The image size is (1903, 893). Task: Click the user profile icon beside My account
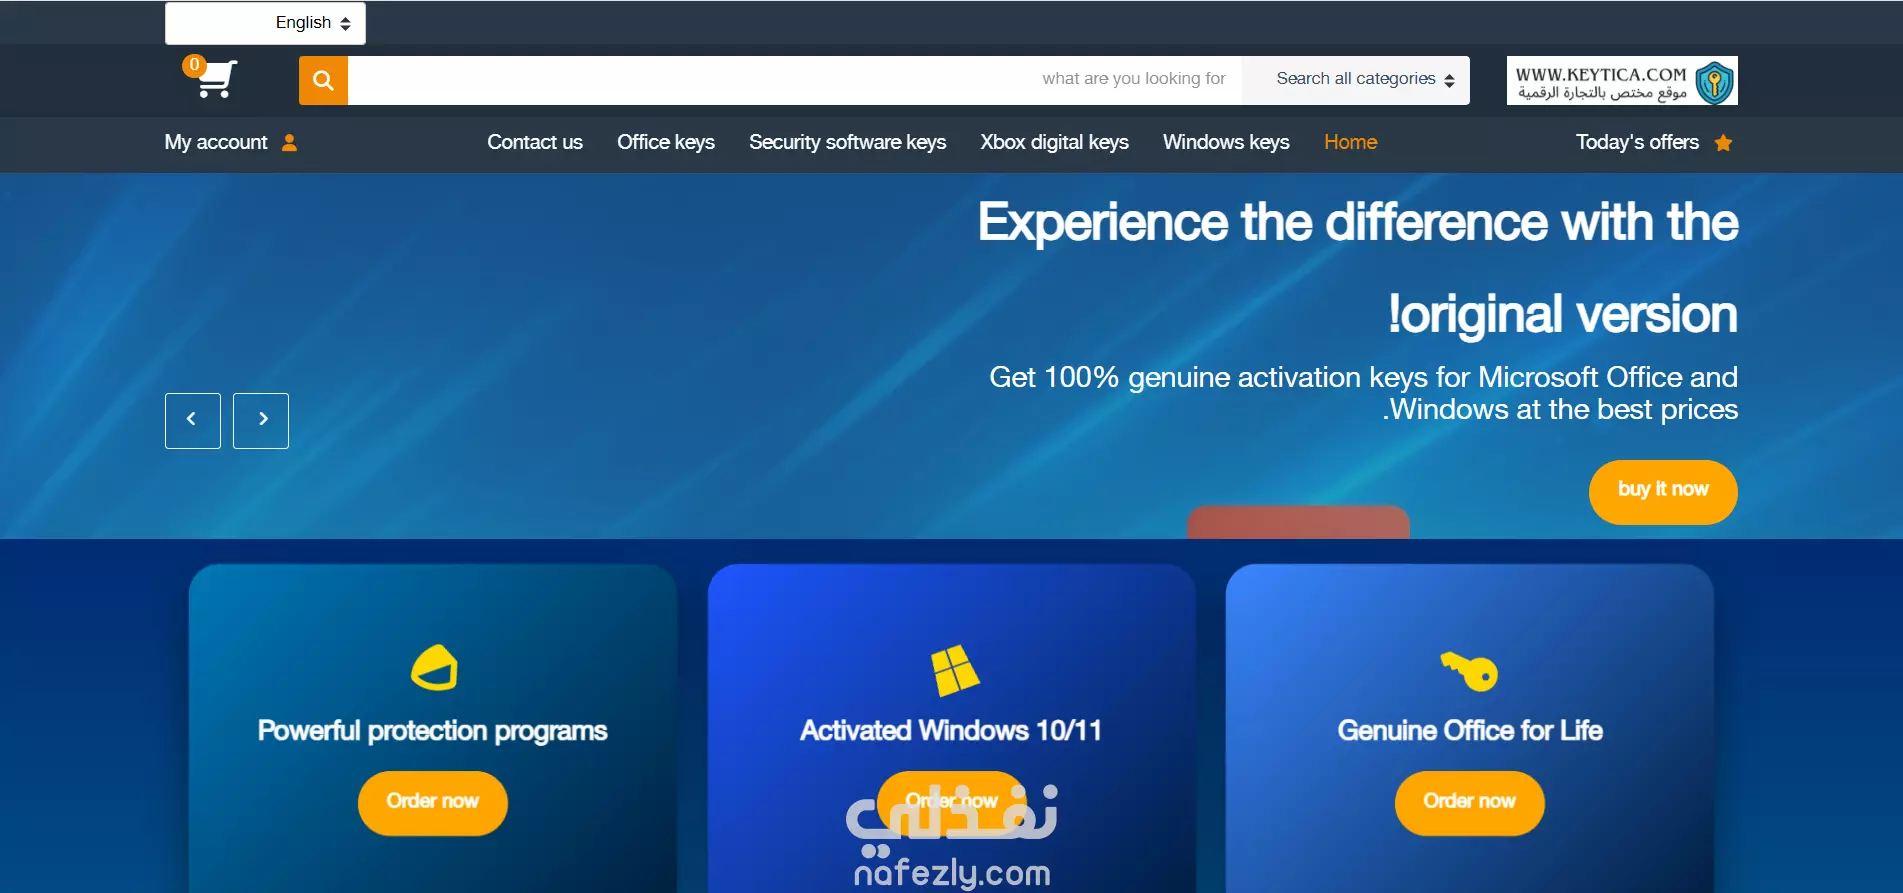(290, 142)
